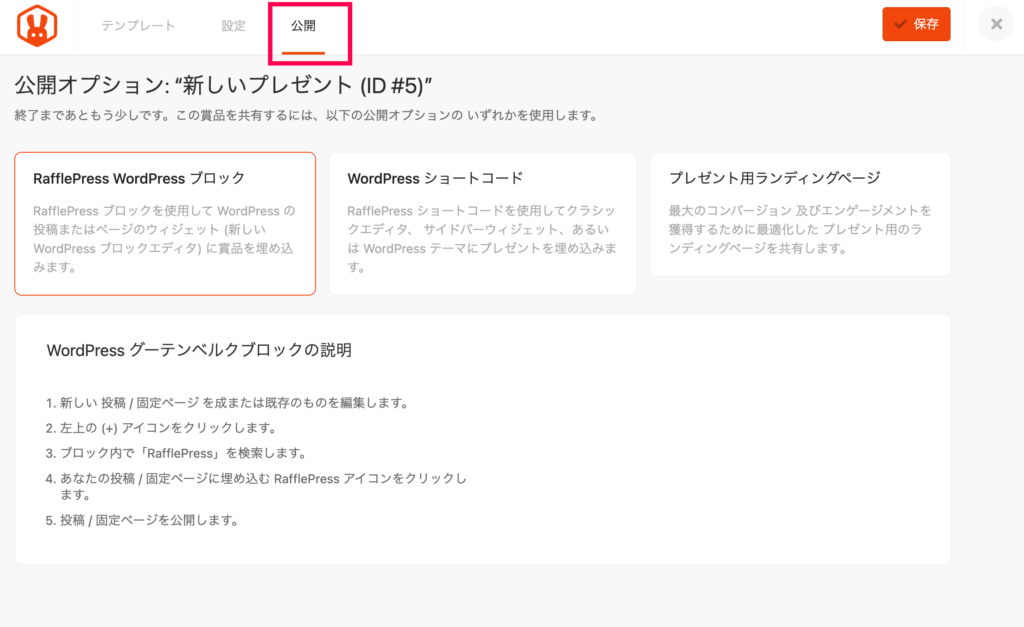The height and width of the screenshot is (627, 1024).
Task: Choose the WordPress ショートコード option card
Action: point(483,224)
